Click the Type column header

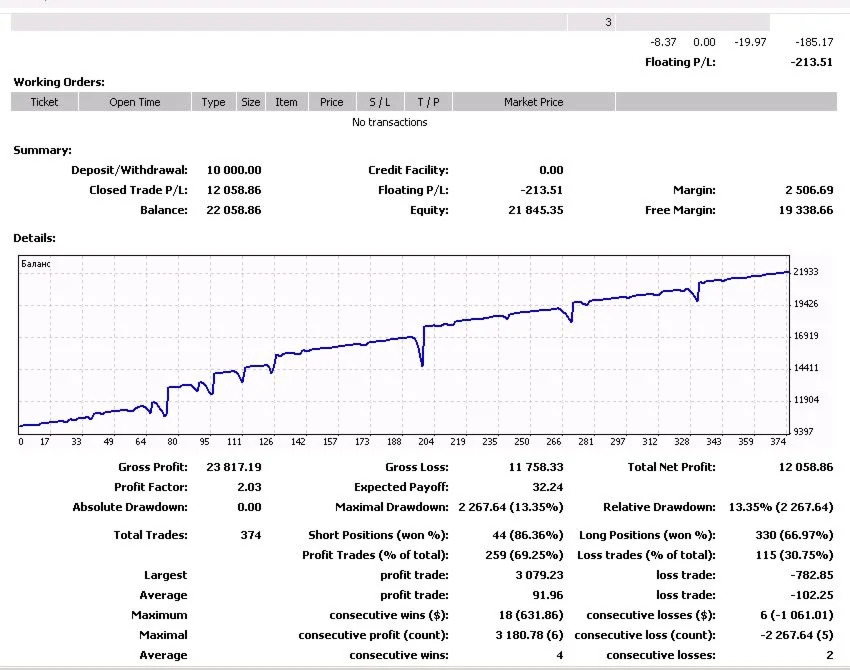pos(213,102)
